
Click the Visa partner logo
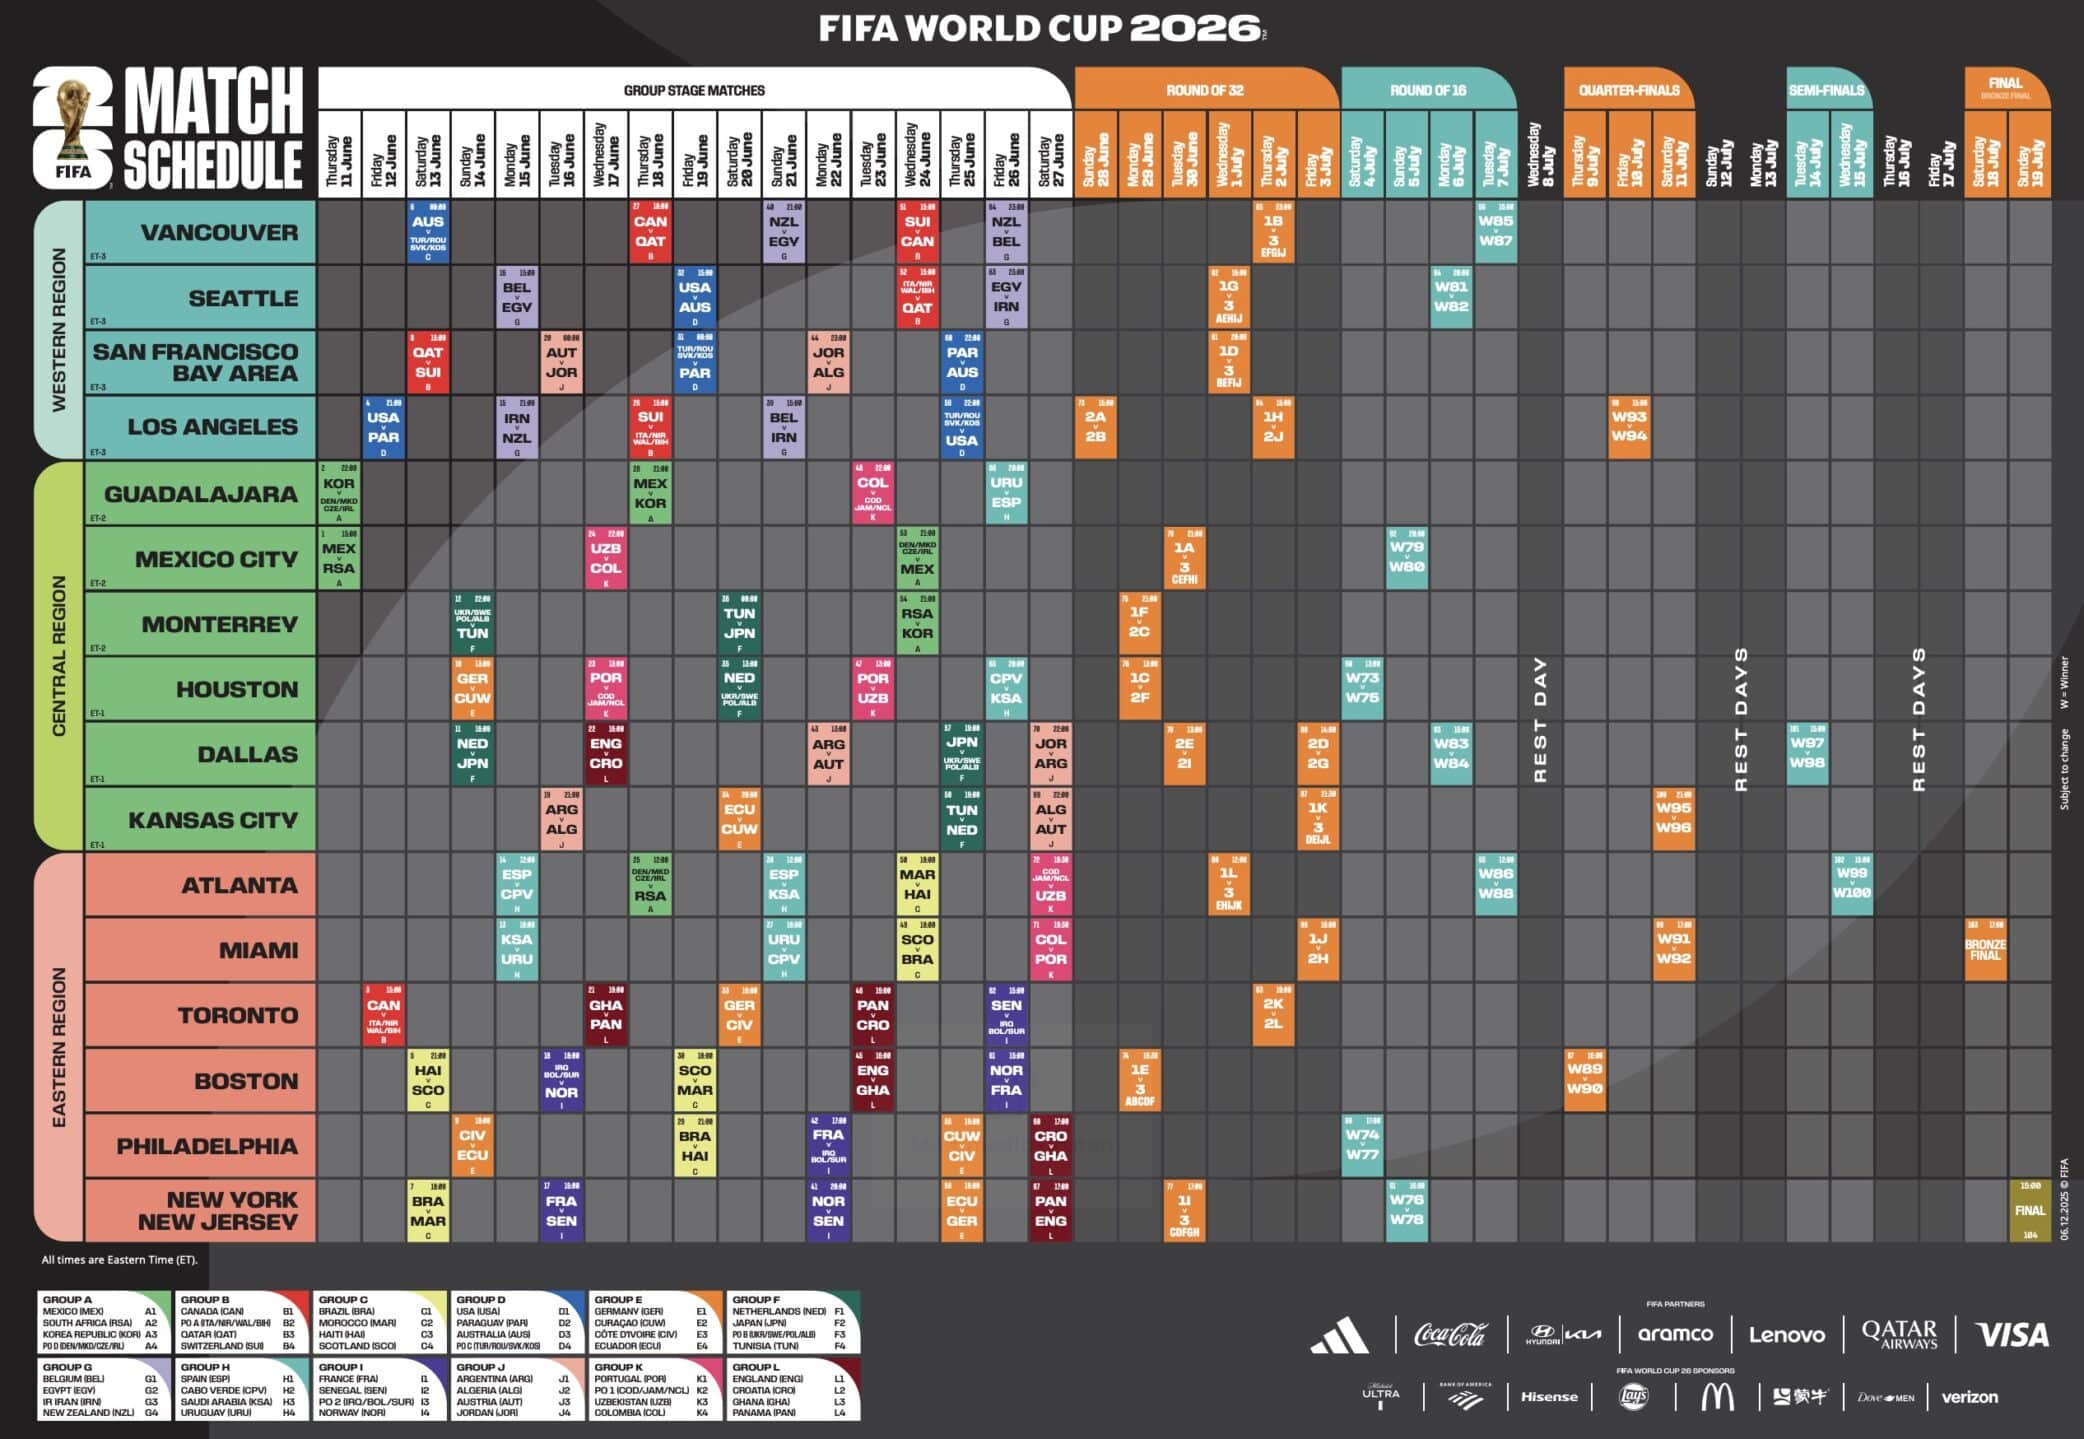2012,1335
